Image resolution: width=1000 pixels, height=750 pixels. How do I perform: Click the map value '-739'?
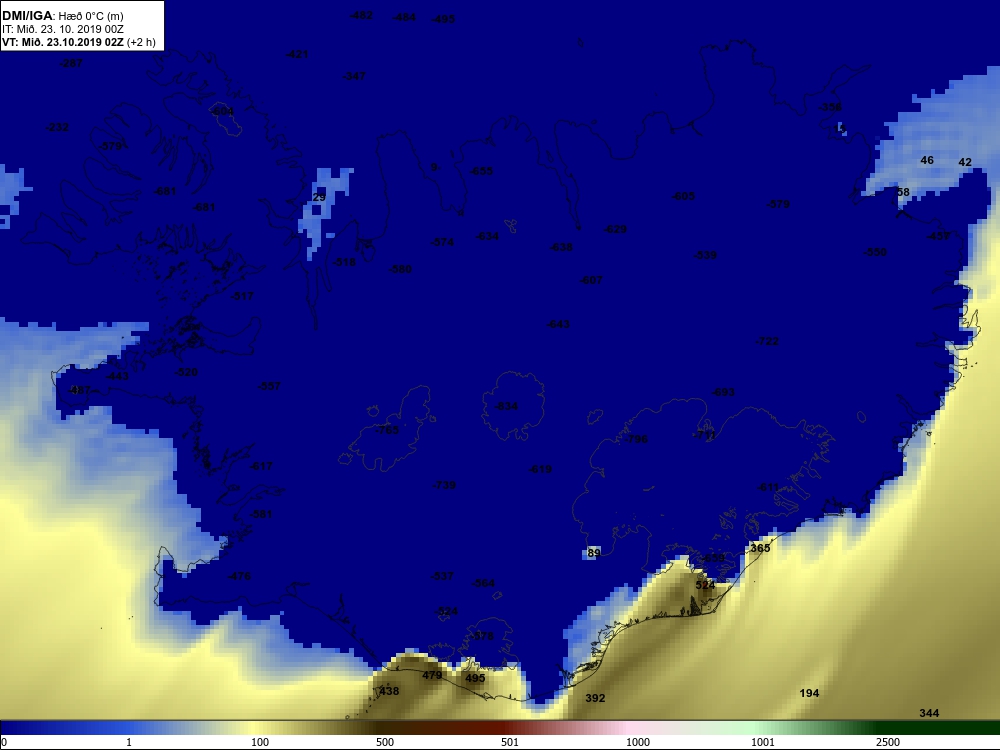tap(444, 485)
